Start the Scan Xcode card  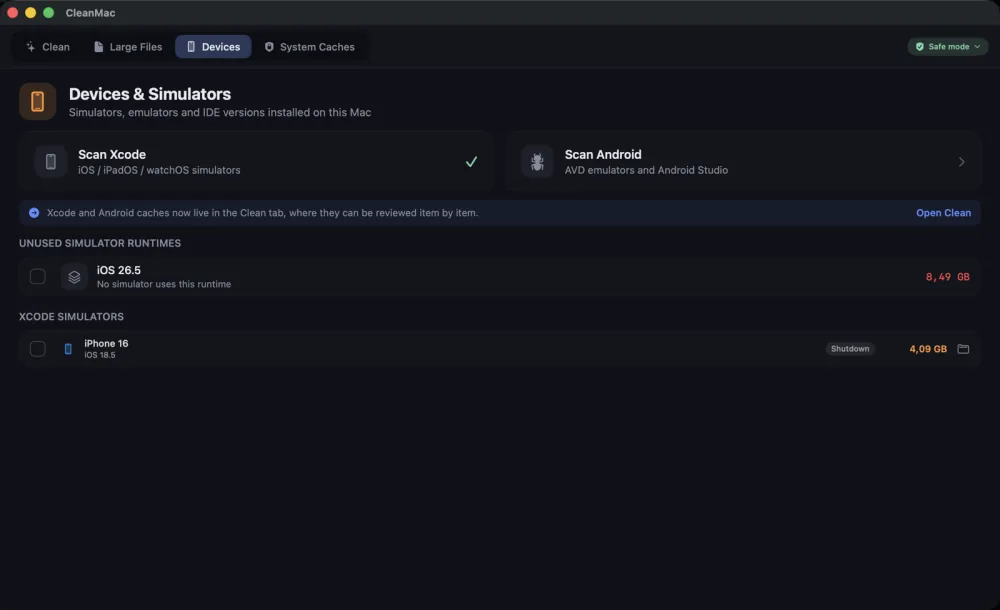[256, 161]
